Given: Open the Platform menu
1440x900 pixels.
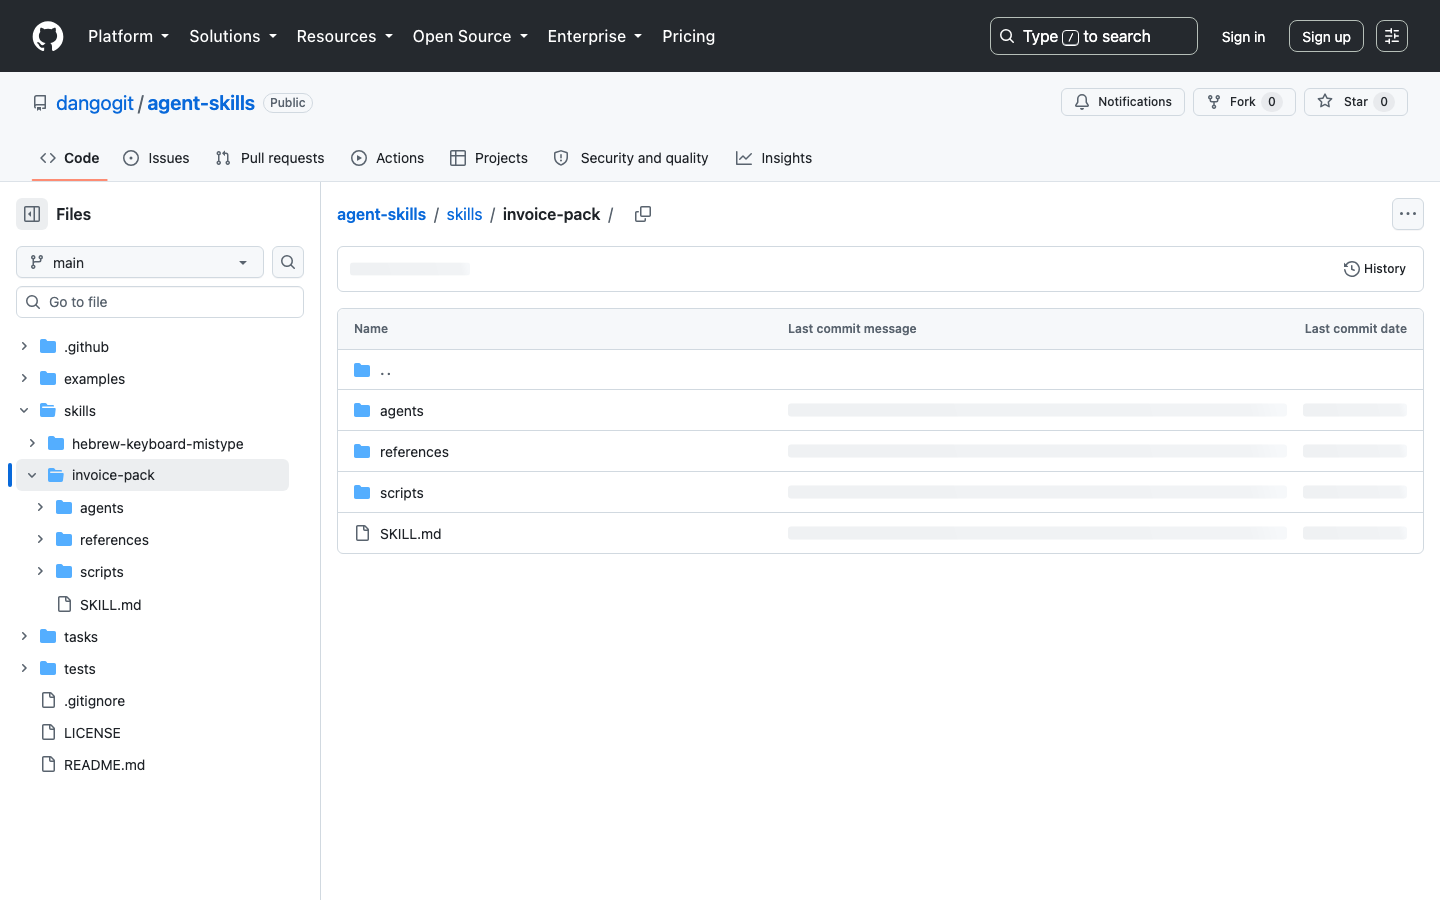Looking at the screenshot, I should tap(129, 36).
